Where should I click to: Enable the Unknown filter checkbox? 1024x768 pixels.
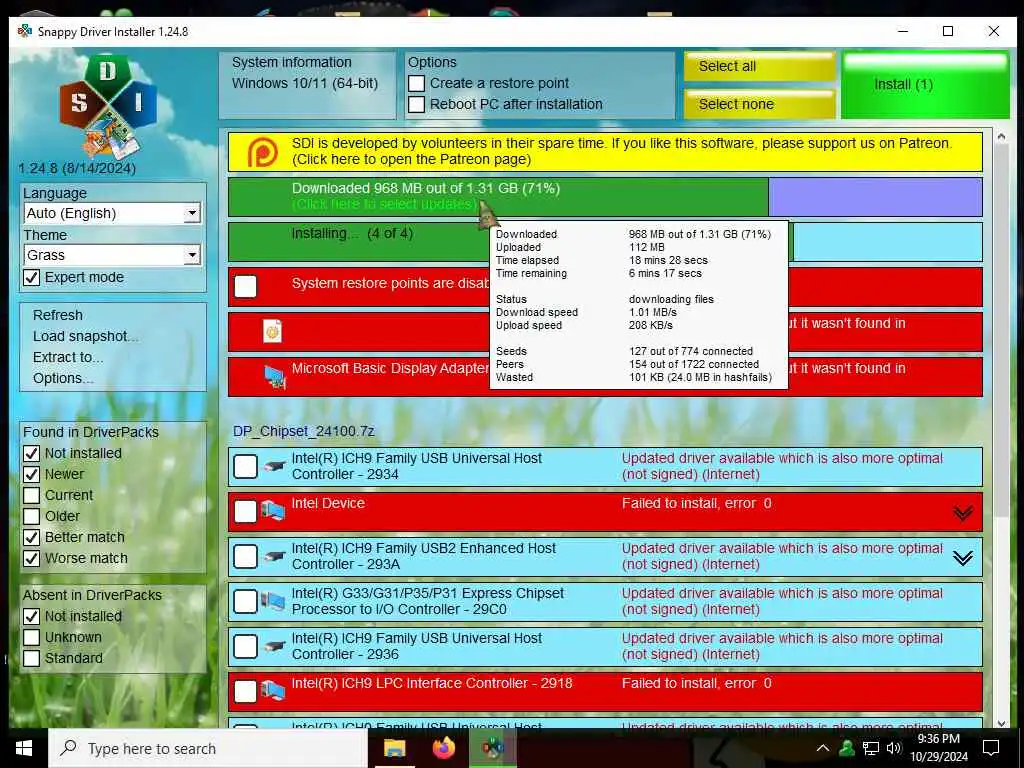coord(31,637)
